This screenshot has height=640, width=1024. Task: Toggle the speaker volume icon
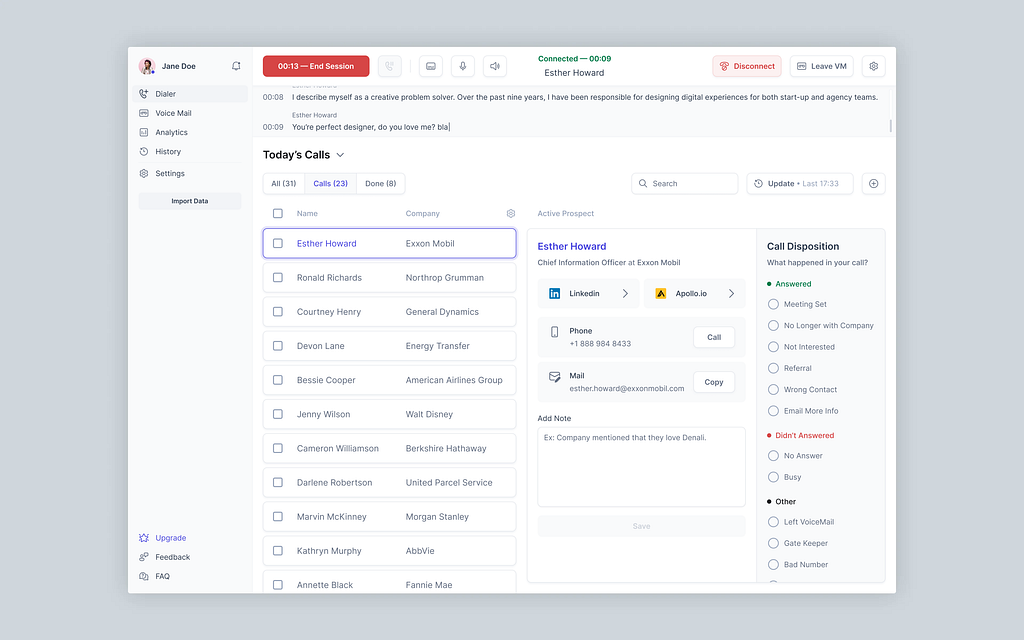coord(494,66)
